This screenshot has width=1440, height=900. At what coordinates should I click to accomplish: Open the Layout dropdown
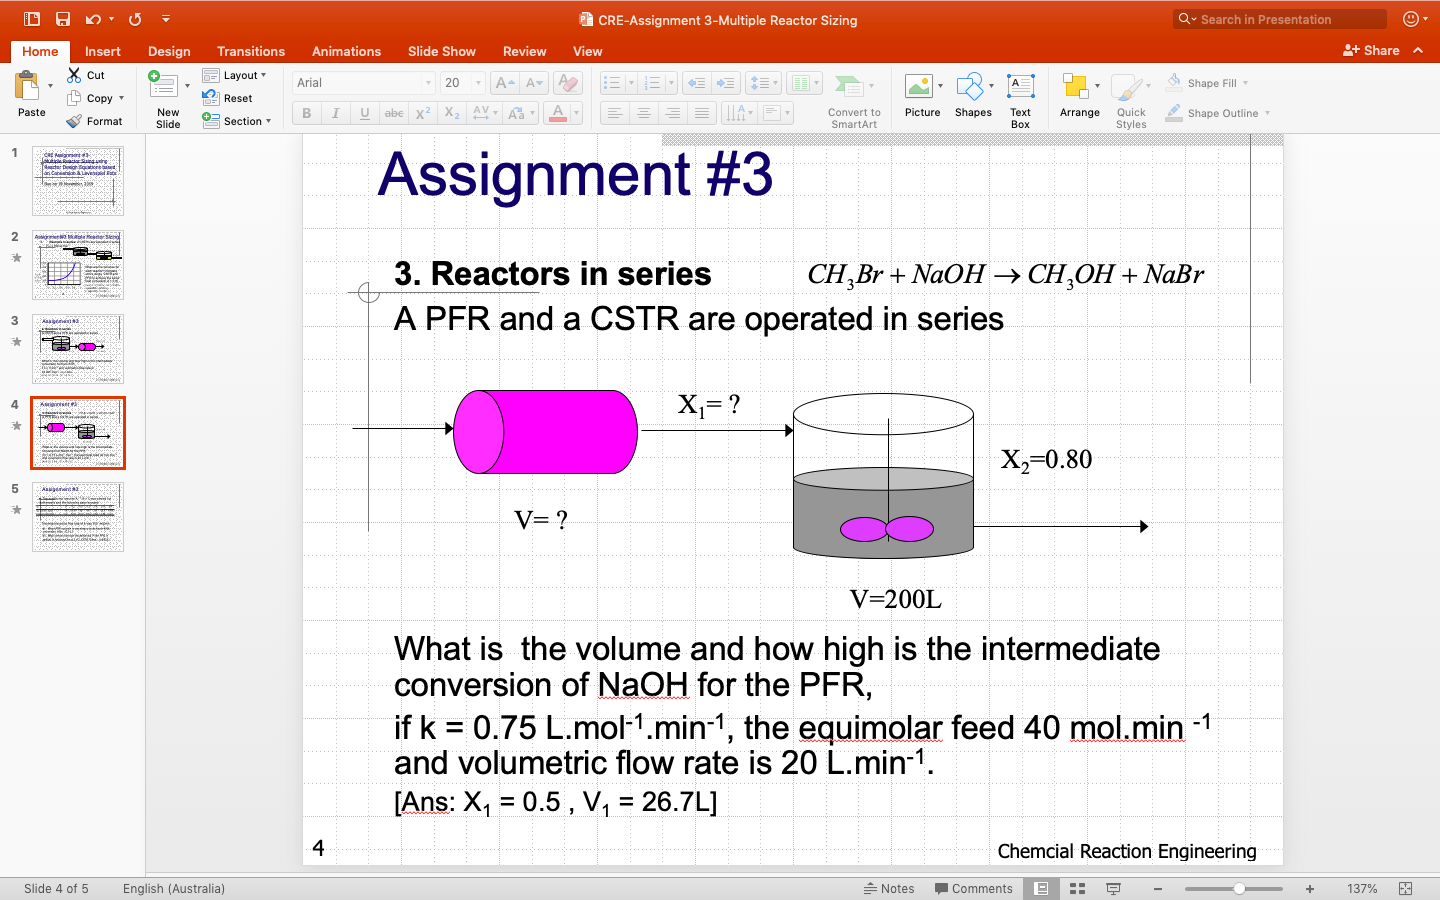click(x=237, y=75)
